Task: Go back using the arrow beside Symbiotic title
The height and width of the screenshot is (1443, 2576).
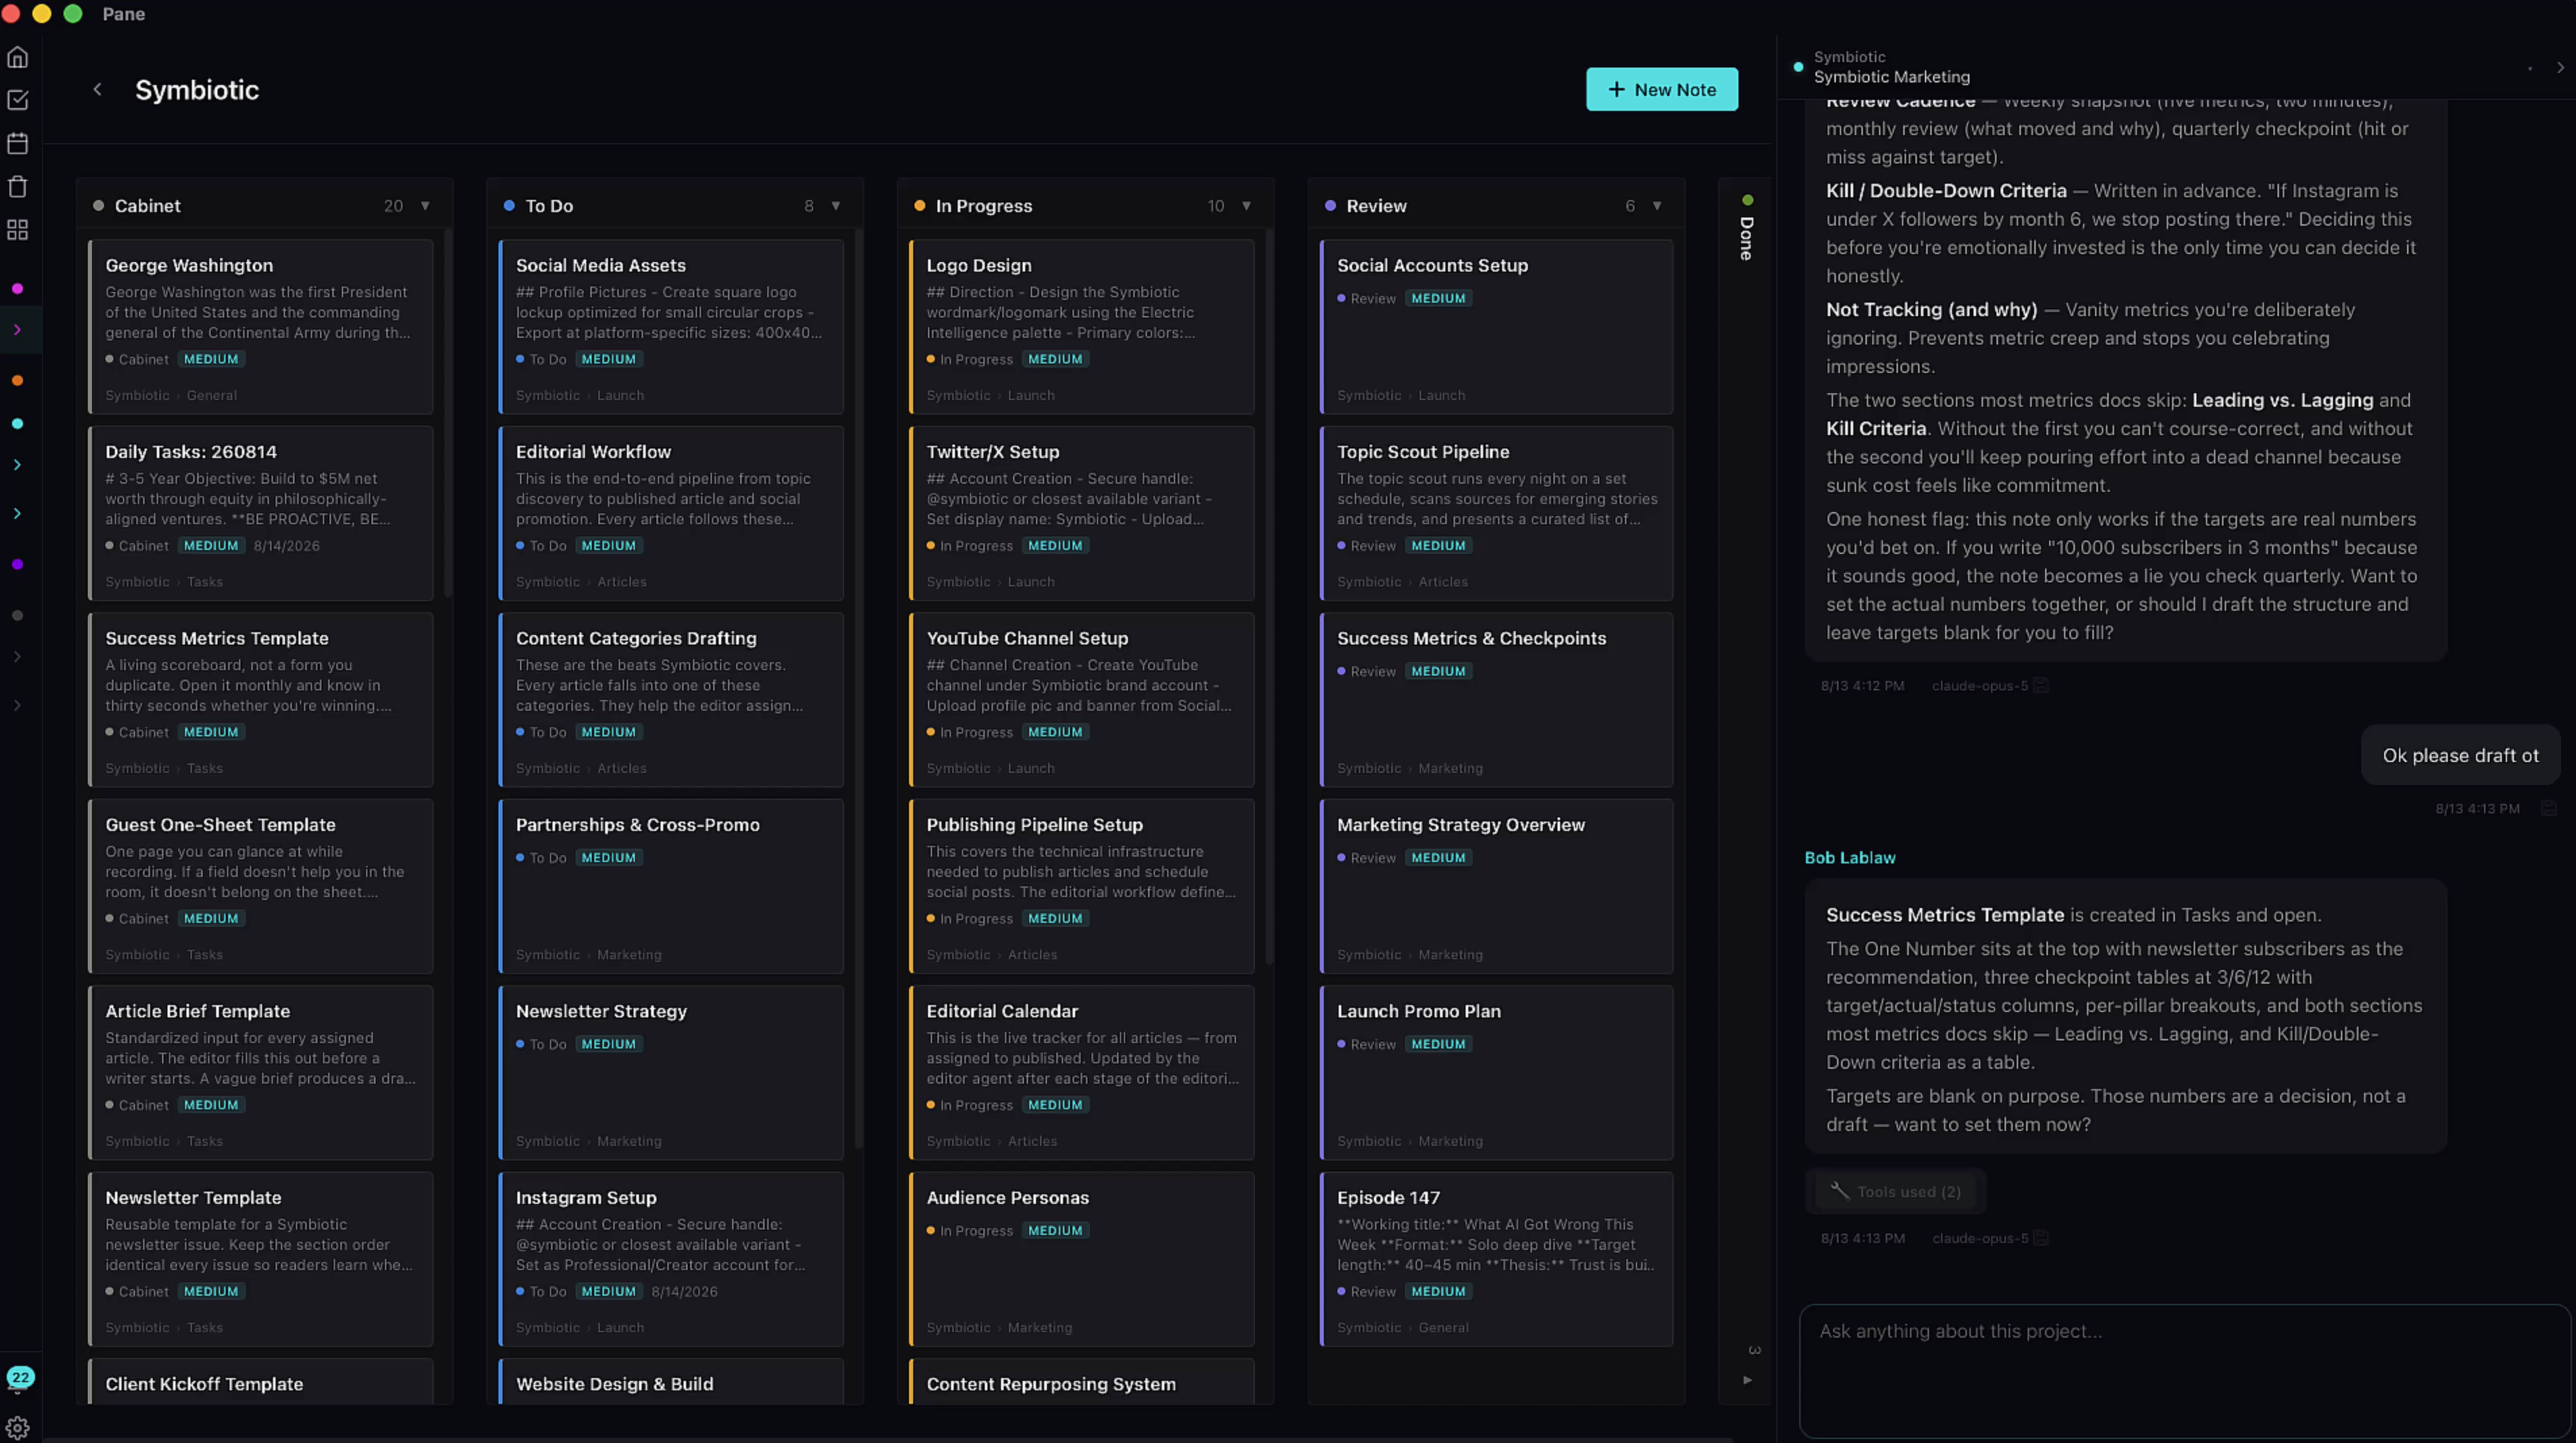Action: [97, 89]
